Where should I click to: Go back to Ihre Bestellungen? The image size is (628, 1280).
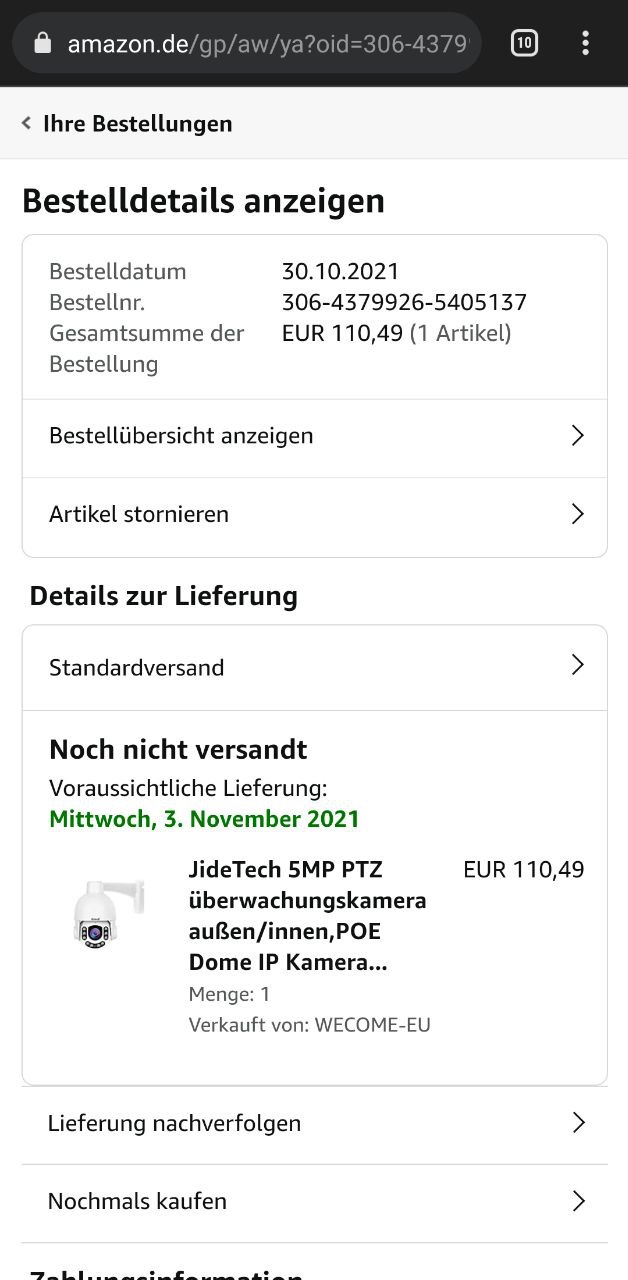click(137, 123)
